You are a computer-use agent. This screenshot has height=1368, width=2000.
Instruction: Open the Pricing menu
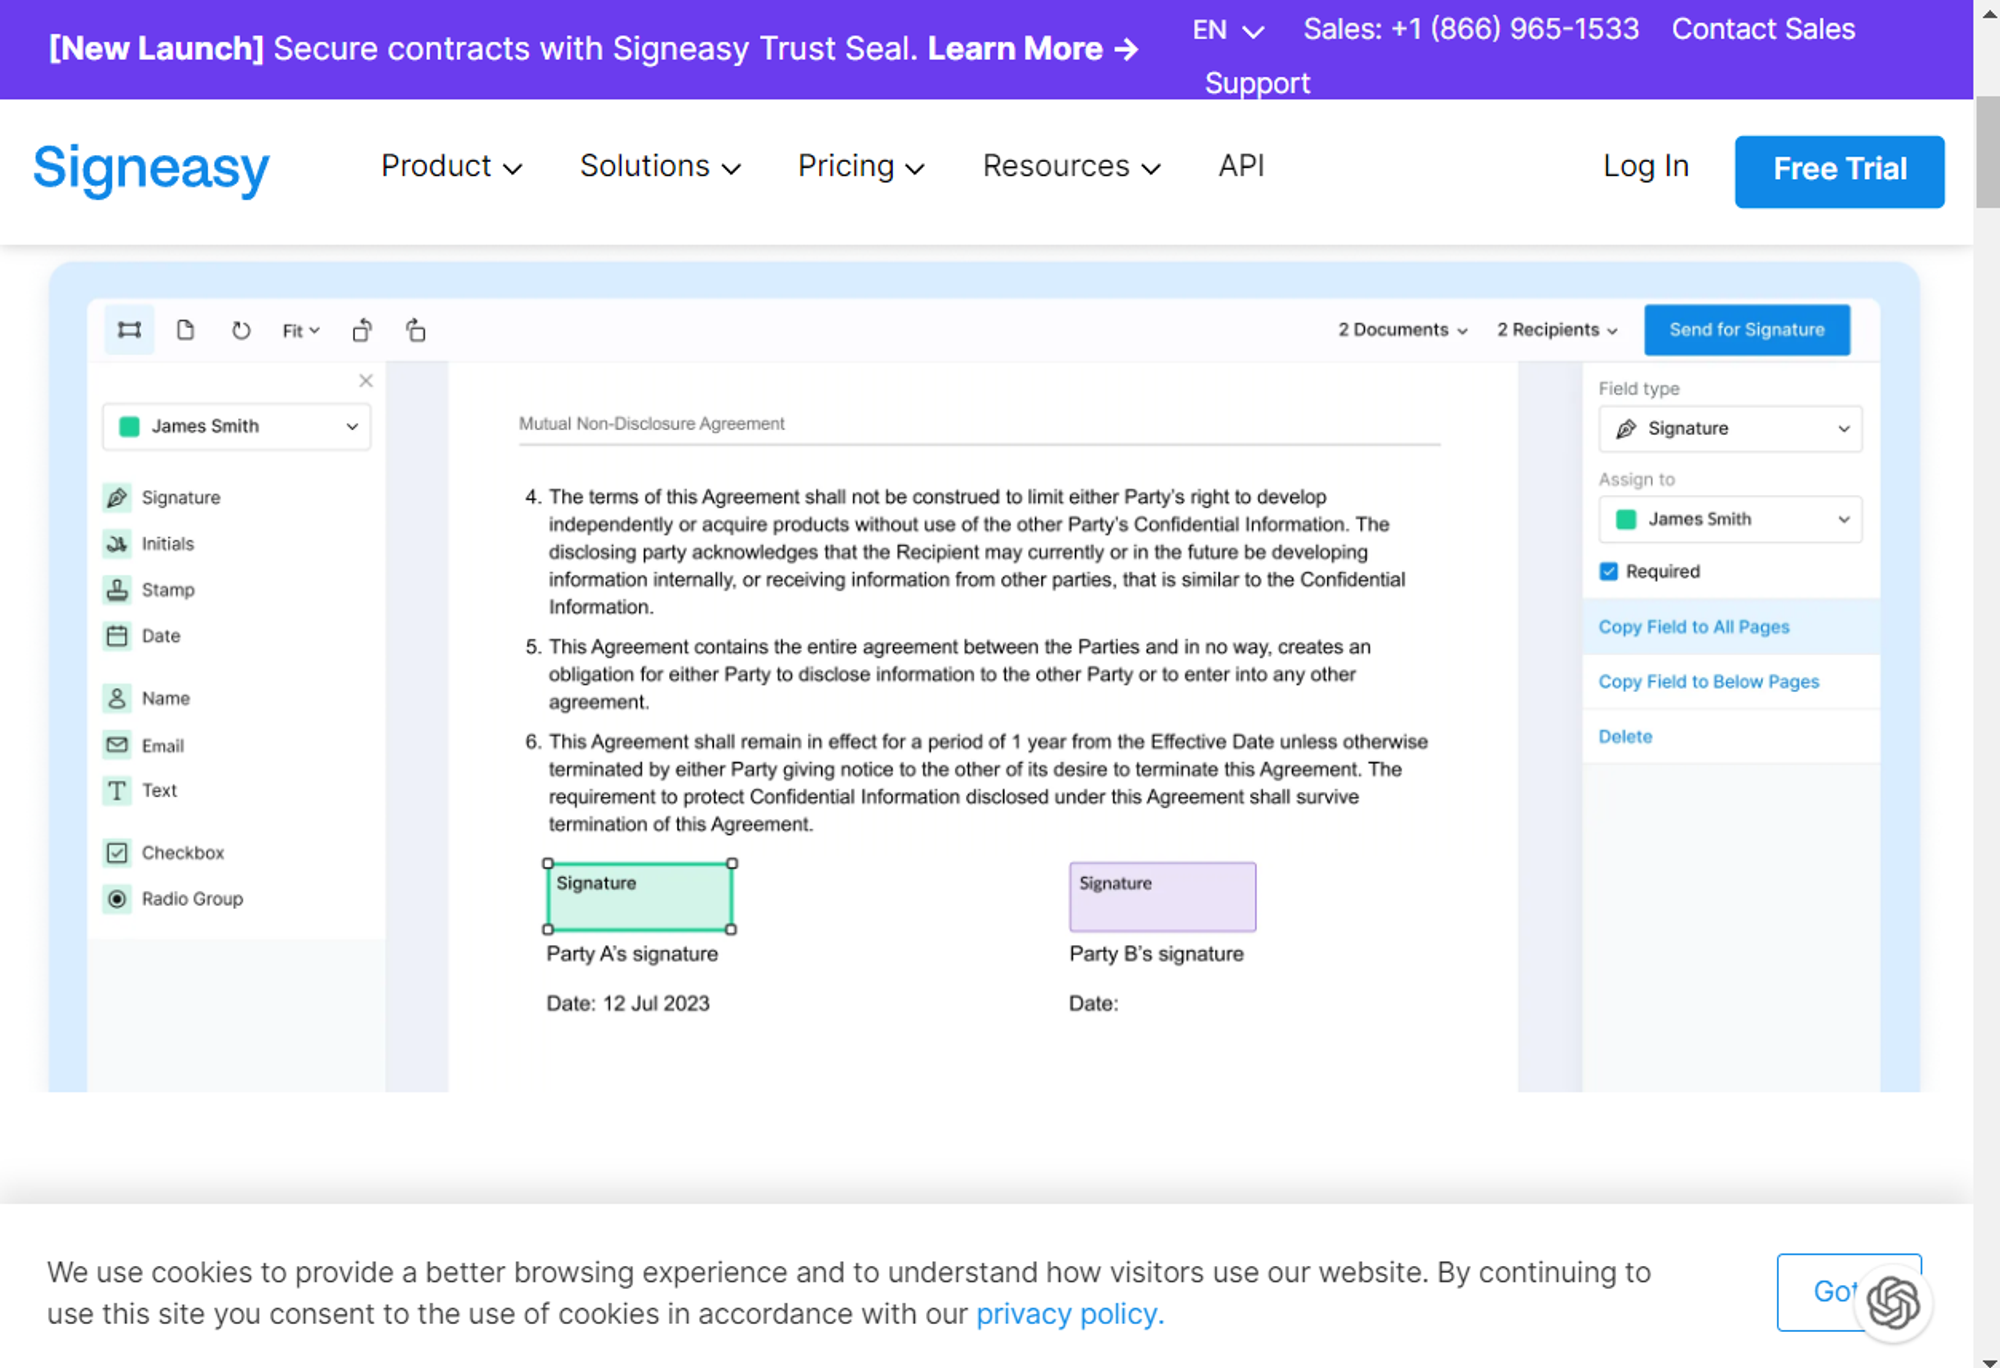tap(860, 167)
